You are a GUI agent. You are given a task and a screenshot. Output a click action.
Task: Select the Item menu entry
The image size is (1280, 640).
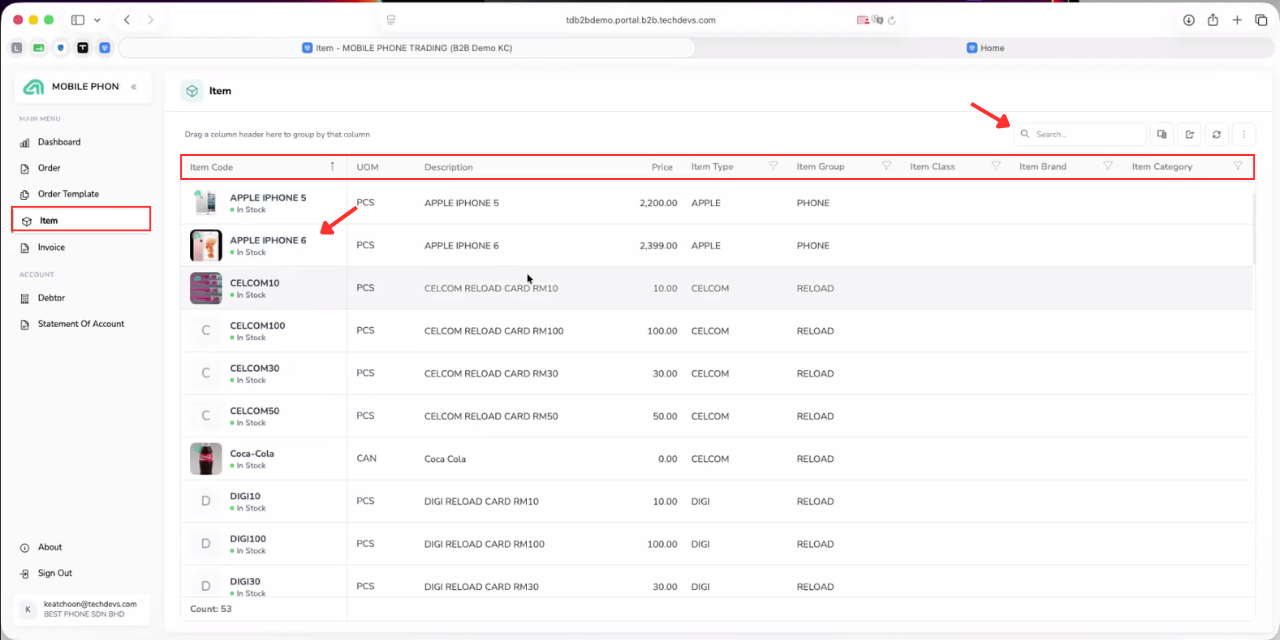pyautogui.click(x=81, y=220)
